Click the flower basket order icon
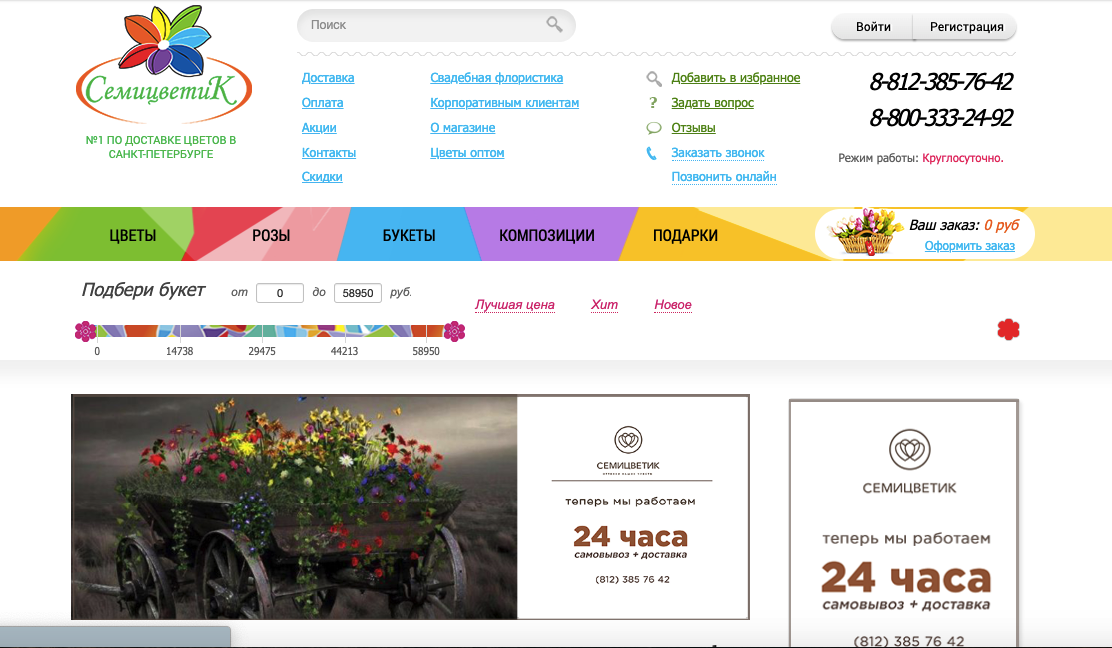 pyautogui.click(x=867, y=234)
